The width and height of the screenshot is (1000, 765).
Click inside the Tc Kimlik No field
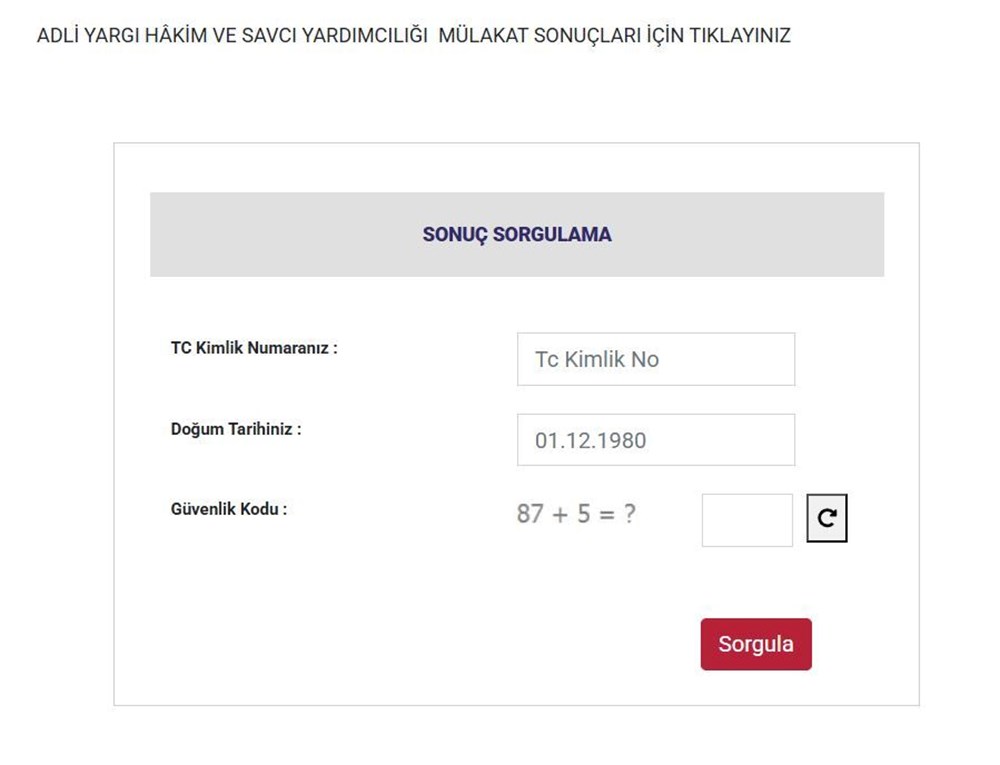(x=655, y=359)
